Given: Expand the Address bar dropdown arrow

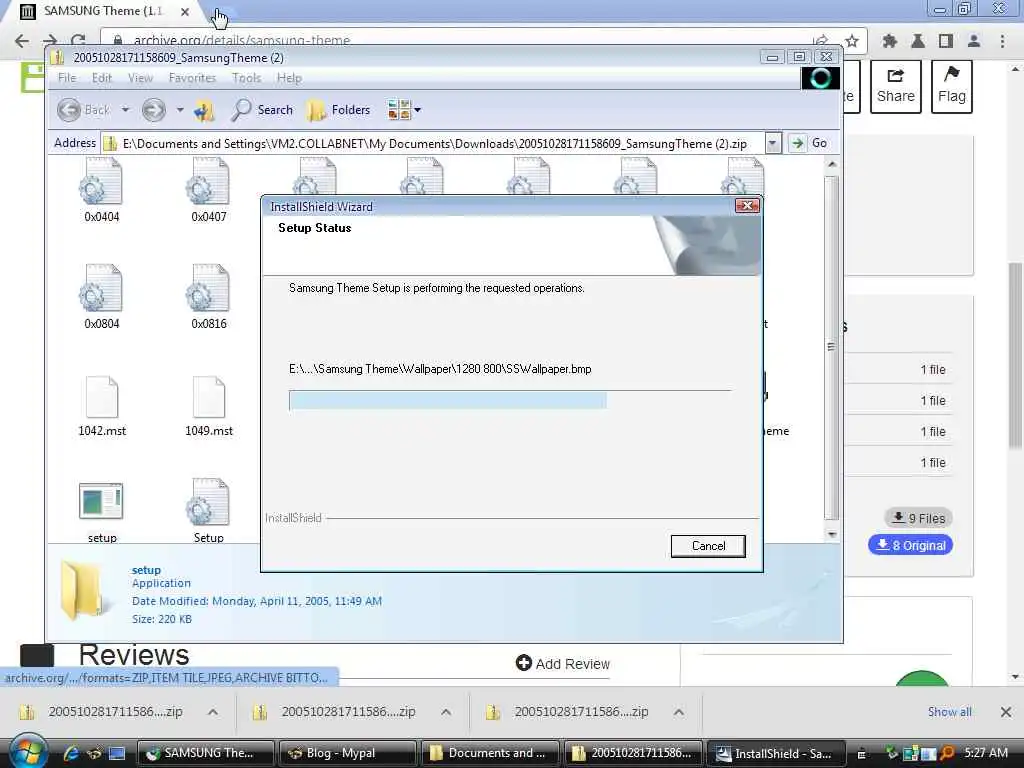Looking at the screenshot, I should [x=773, y=143].
